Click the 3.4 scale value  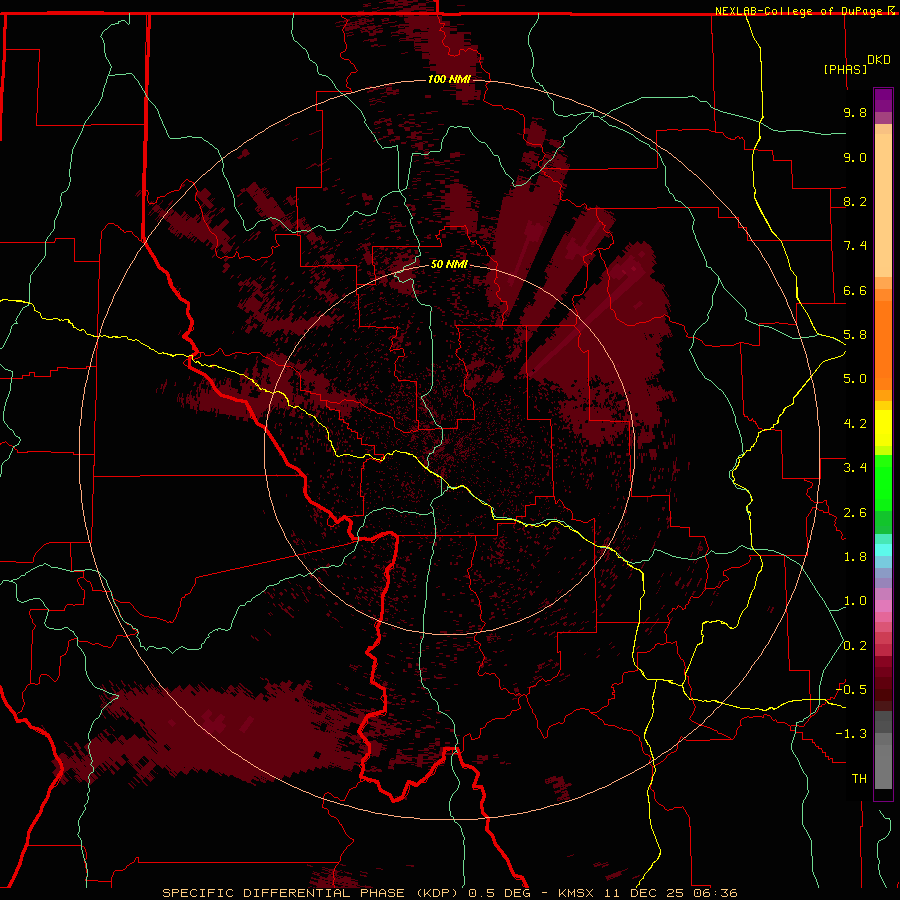tap(855, 468)
